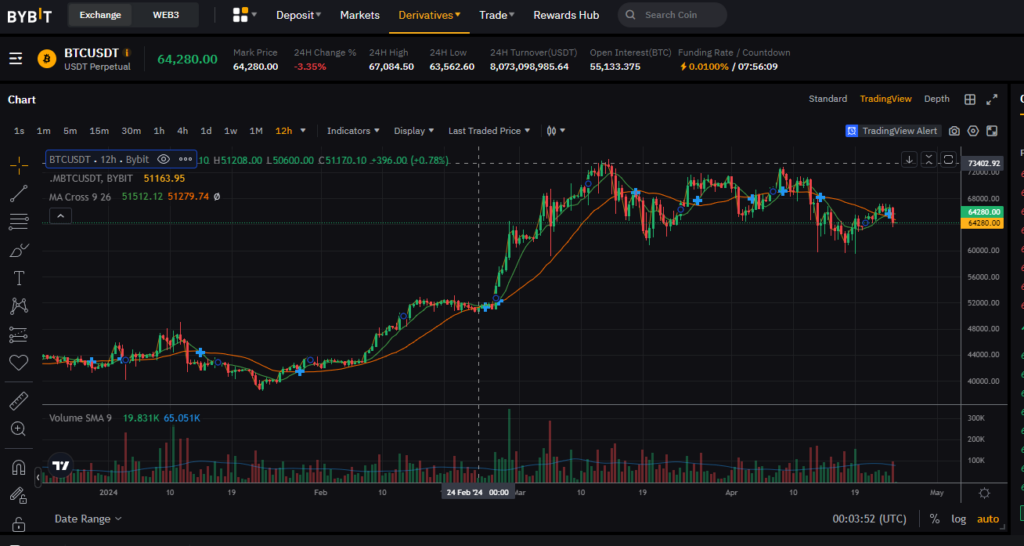Open more options for the BTCUSDT 12h legend

pos(185,159)
